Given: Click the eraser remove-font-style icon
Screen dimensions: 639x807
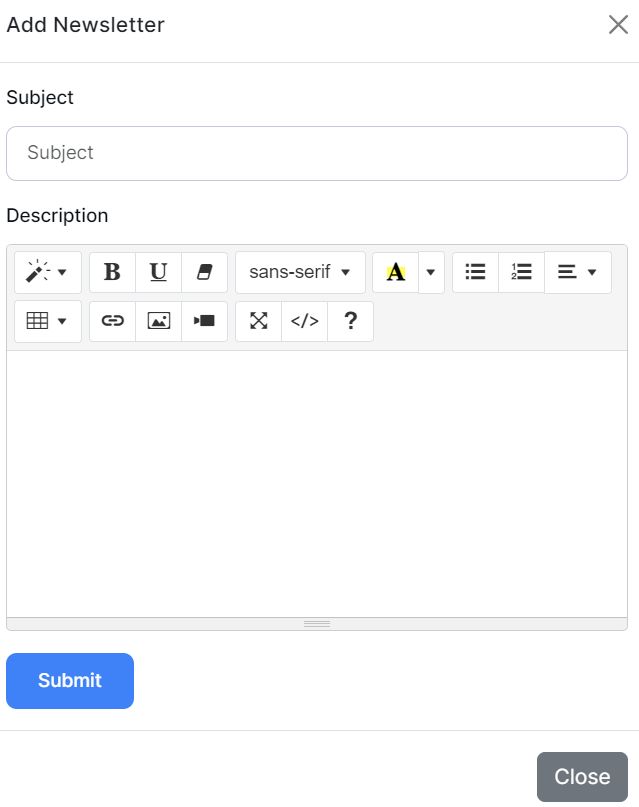Looking at the screenshot, I should pos(204,272).
